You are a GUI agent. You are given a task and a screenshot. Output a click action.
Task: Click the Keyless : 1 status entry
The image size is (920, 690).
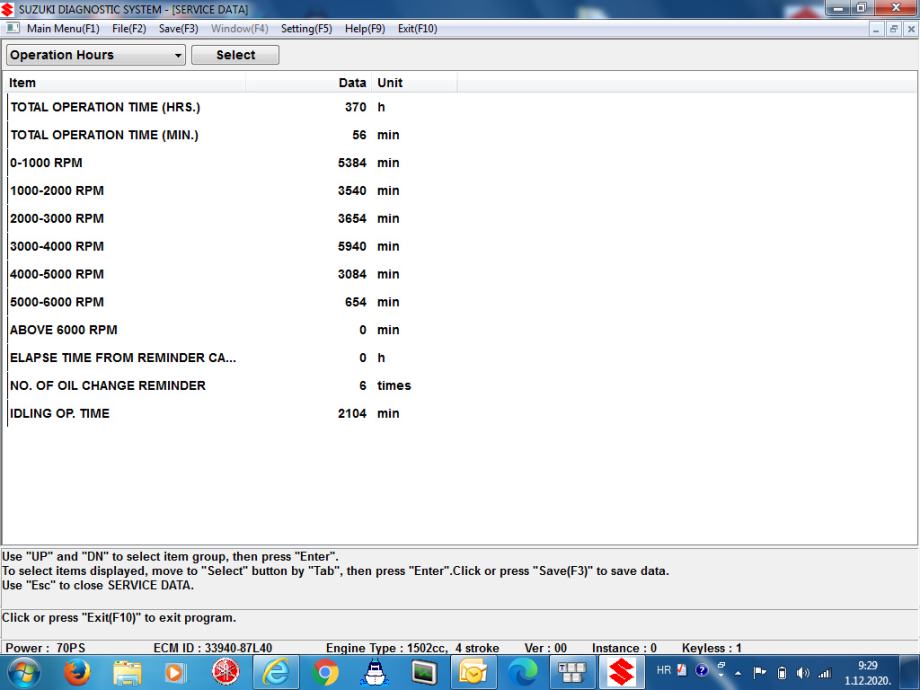(712, 648)
